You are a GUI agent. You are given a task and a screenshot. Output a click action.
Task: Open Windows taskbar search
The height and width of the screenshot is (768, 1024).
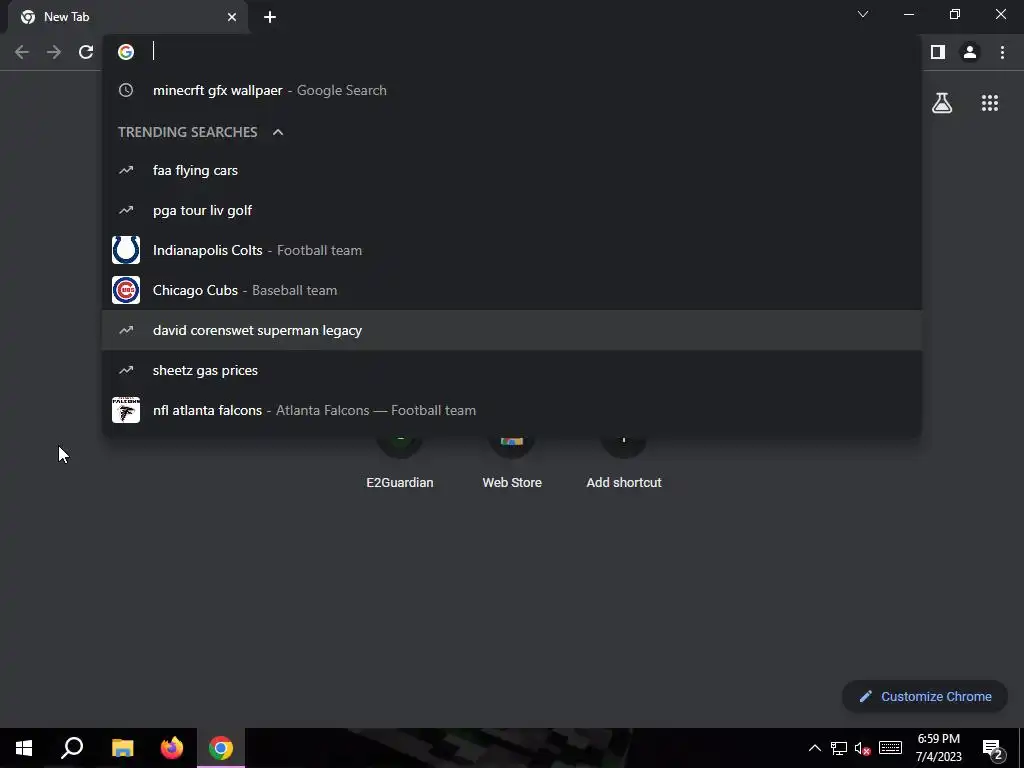click(72, 748)
